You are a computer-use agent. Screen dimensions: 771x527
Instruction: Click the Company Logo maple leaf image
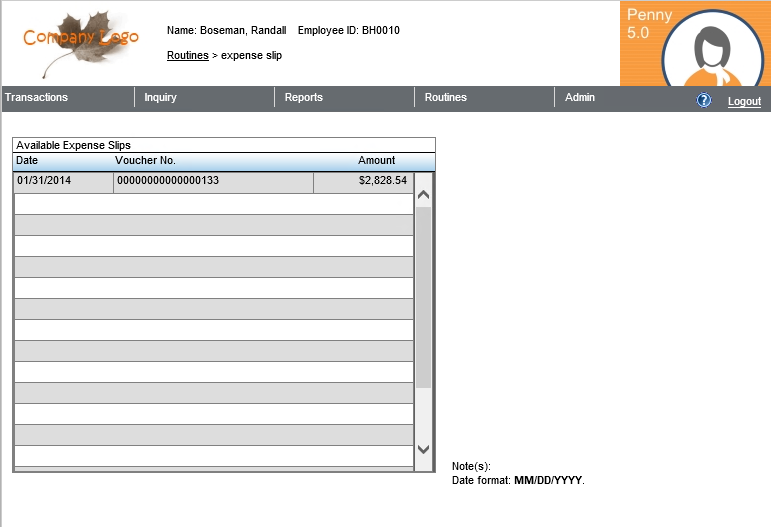click(x=82, y=43)
